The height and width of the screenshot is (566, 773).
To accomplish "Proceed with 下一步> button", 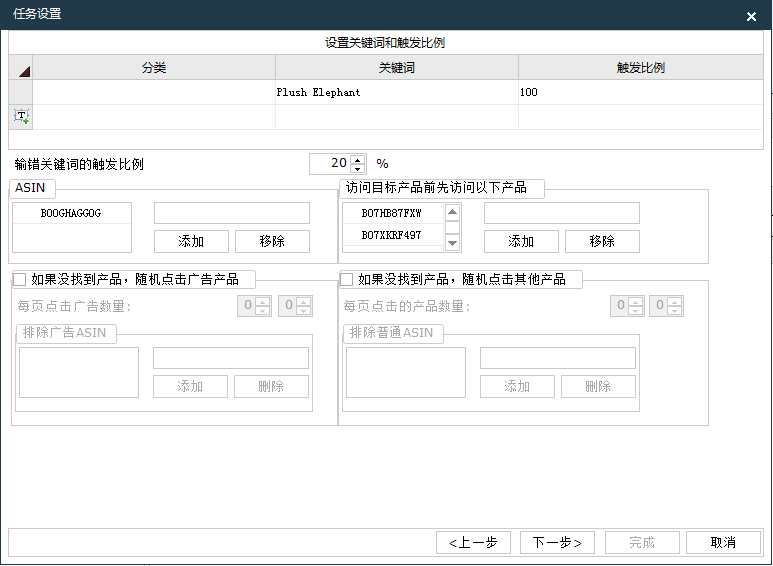I will (x=557, y=542).
